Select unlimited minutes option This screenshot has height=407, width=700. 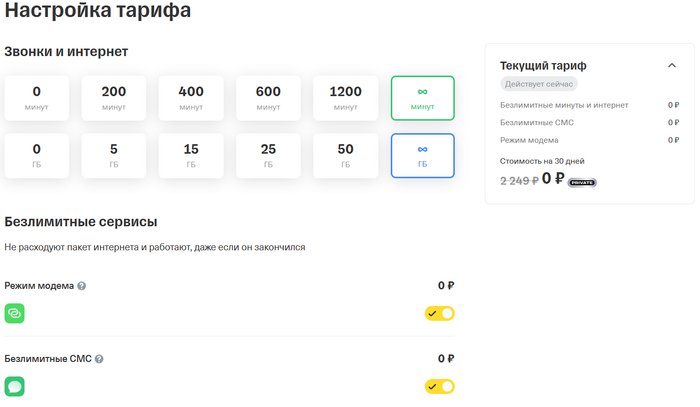point(423,97)
